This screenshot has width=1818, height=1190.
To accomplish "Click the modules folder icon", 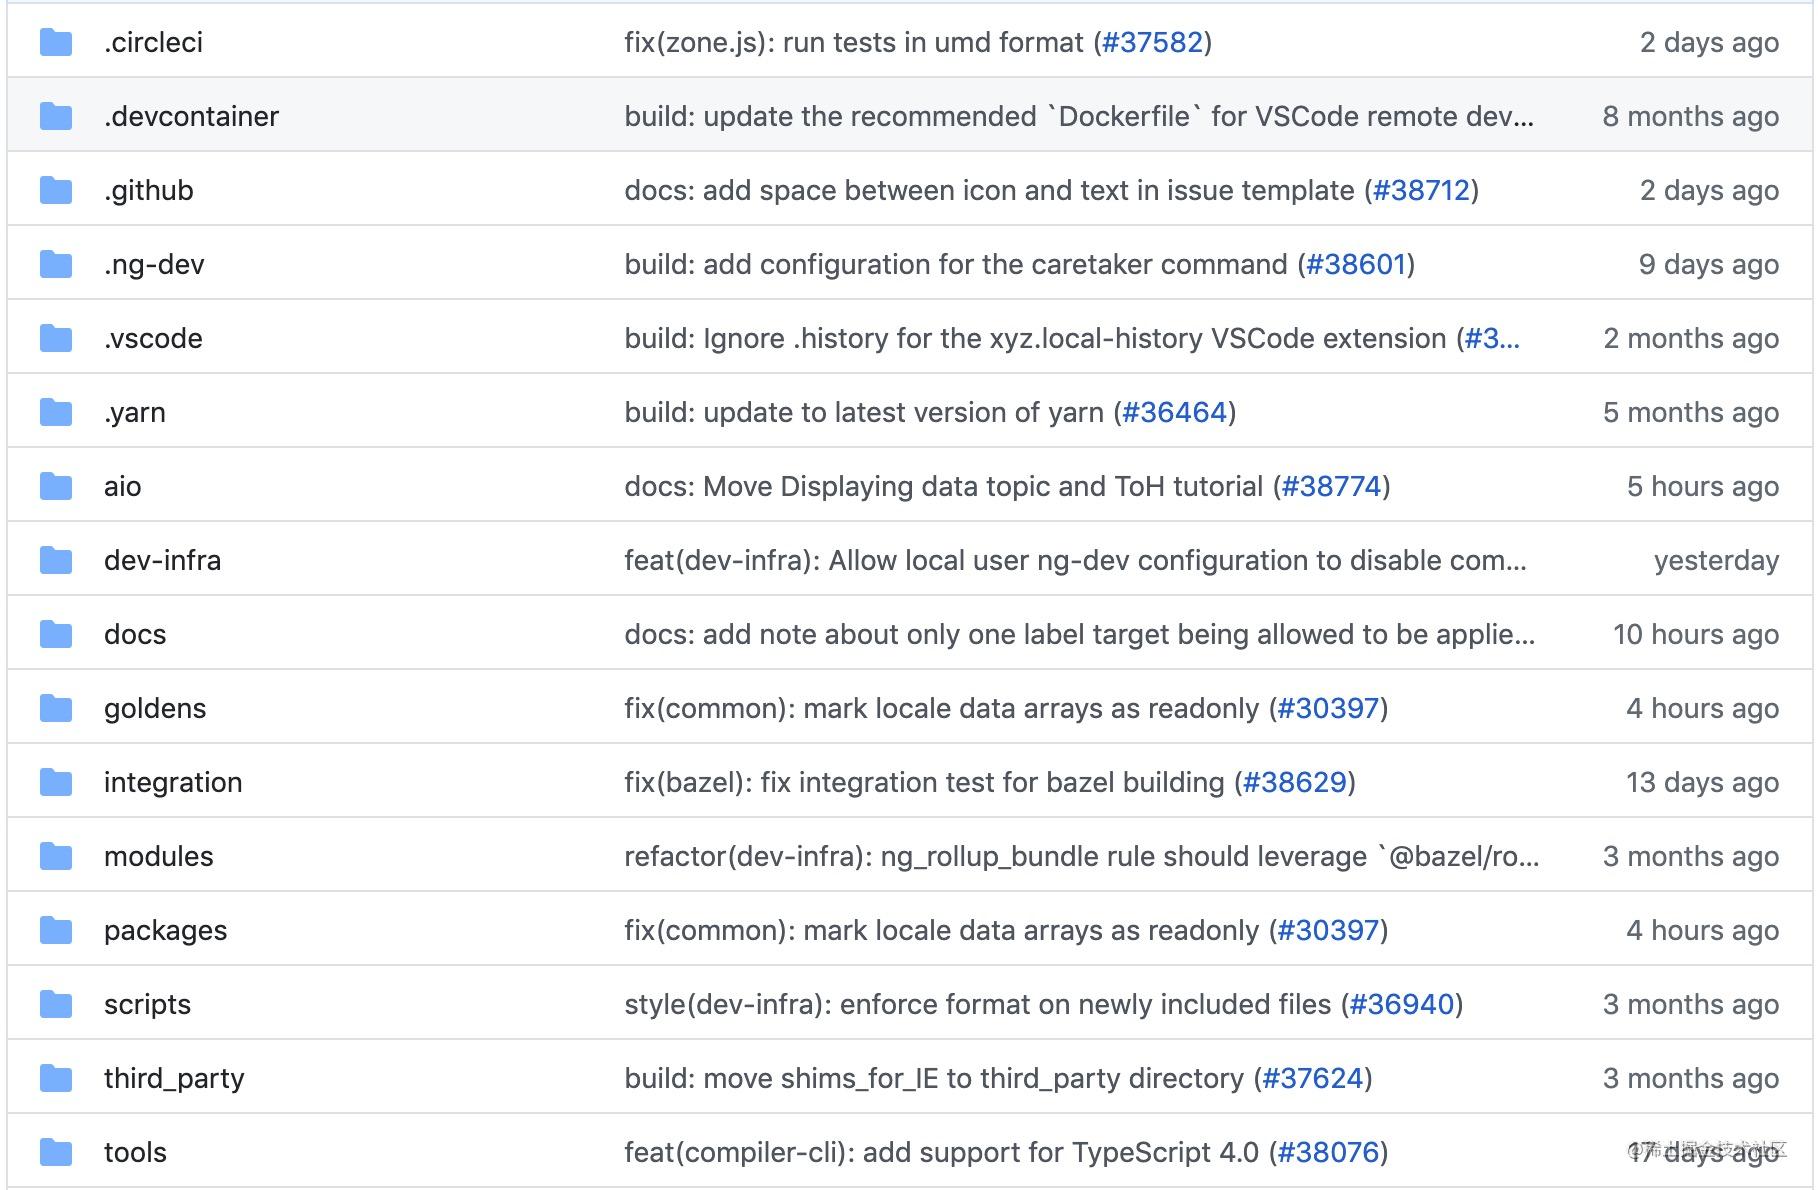I will [x=56, y=855].
